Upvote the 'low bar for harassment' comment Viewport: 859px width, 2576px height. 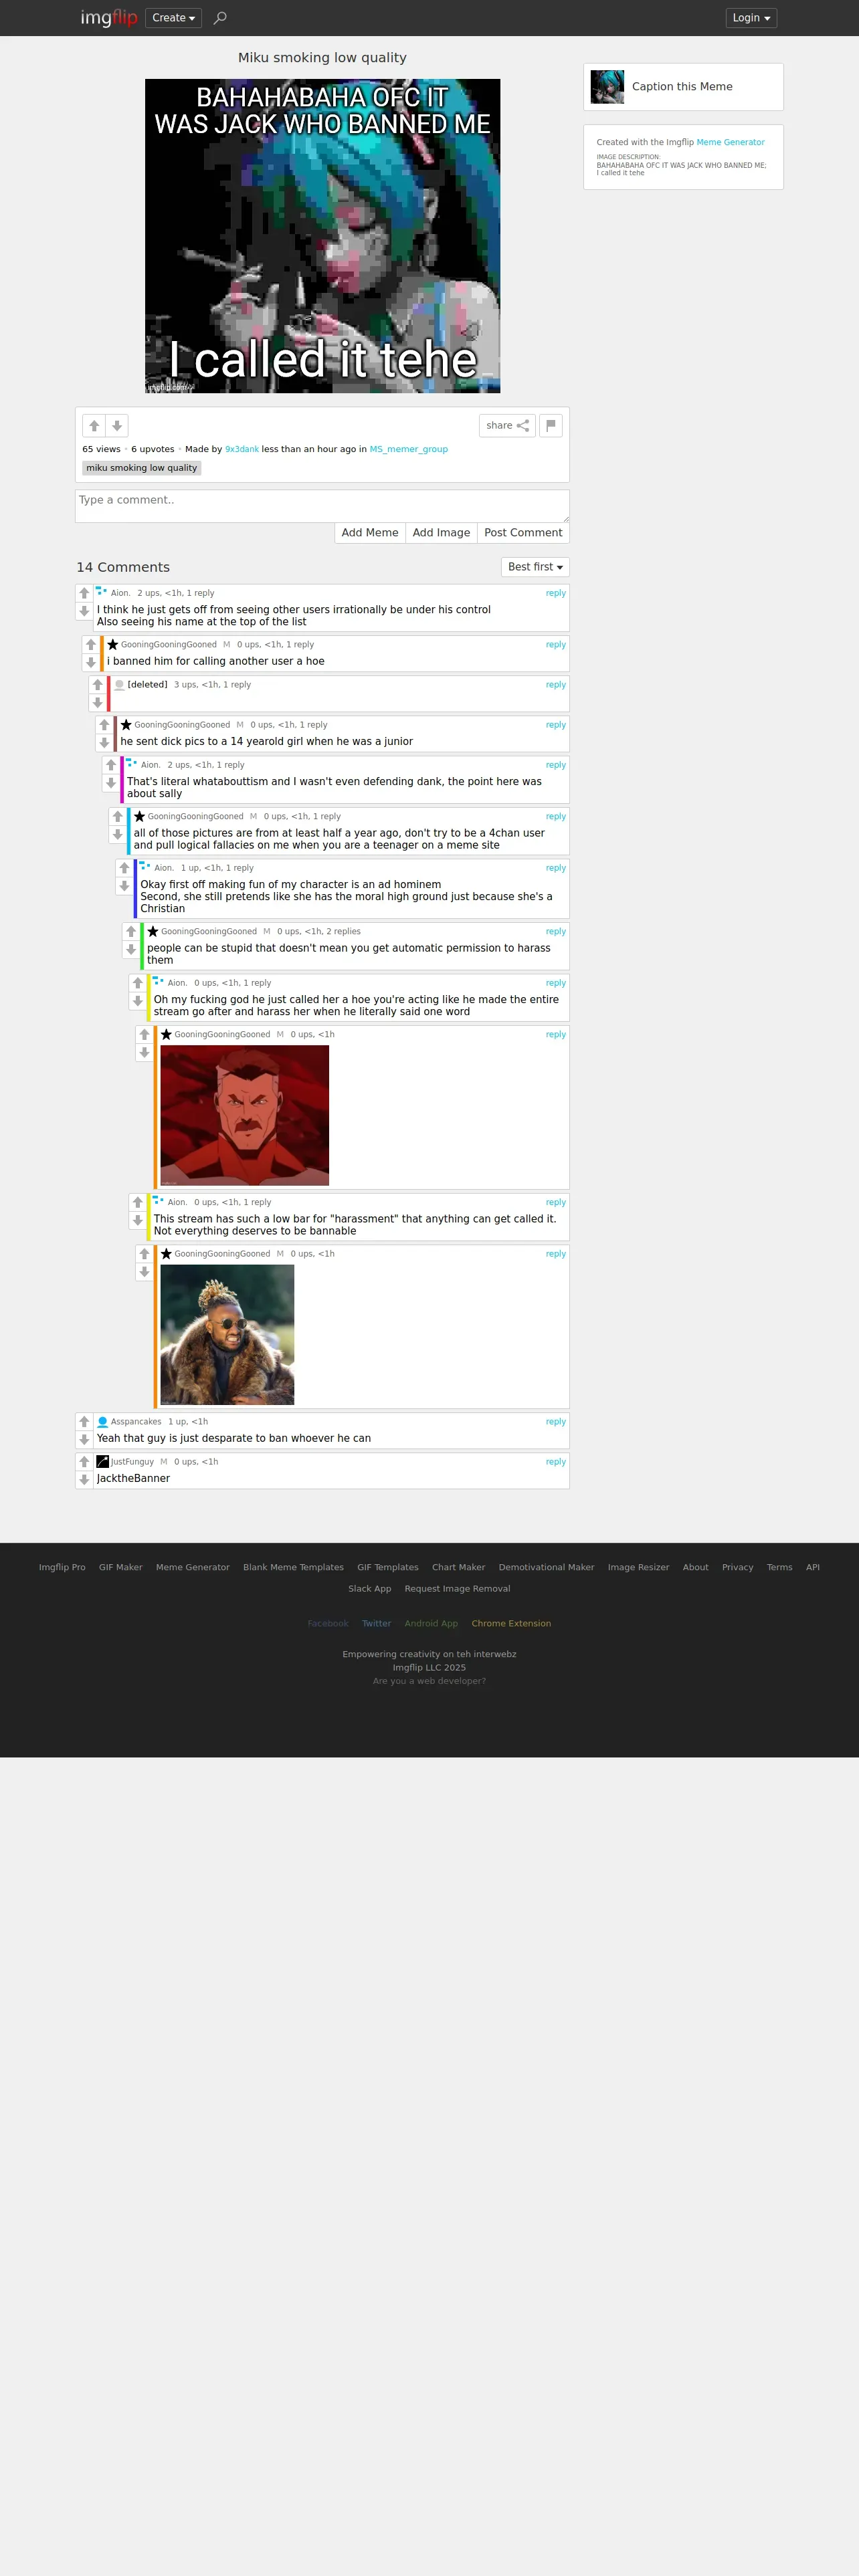[x=138, y=1203]
